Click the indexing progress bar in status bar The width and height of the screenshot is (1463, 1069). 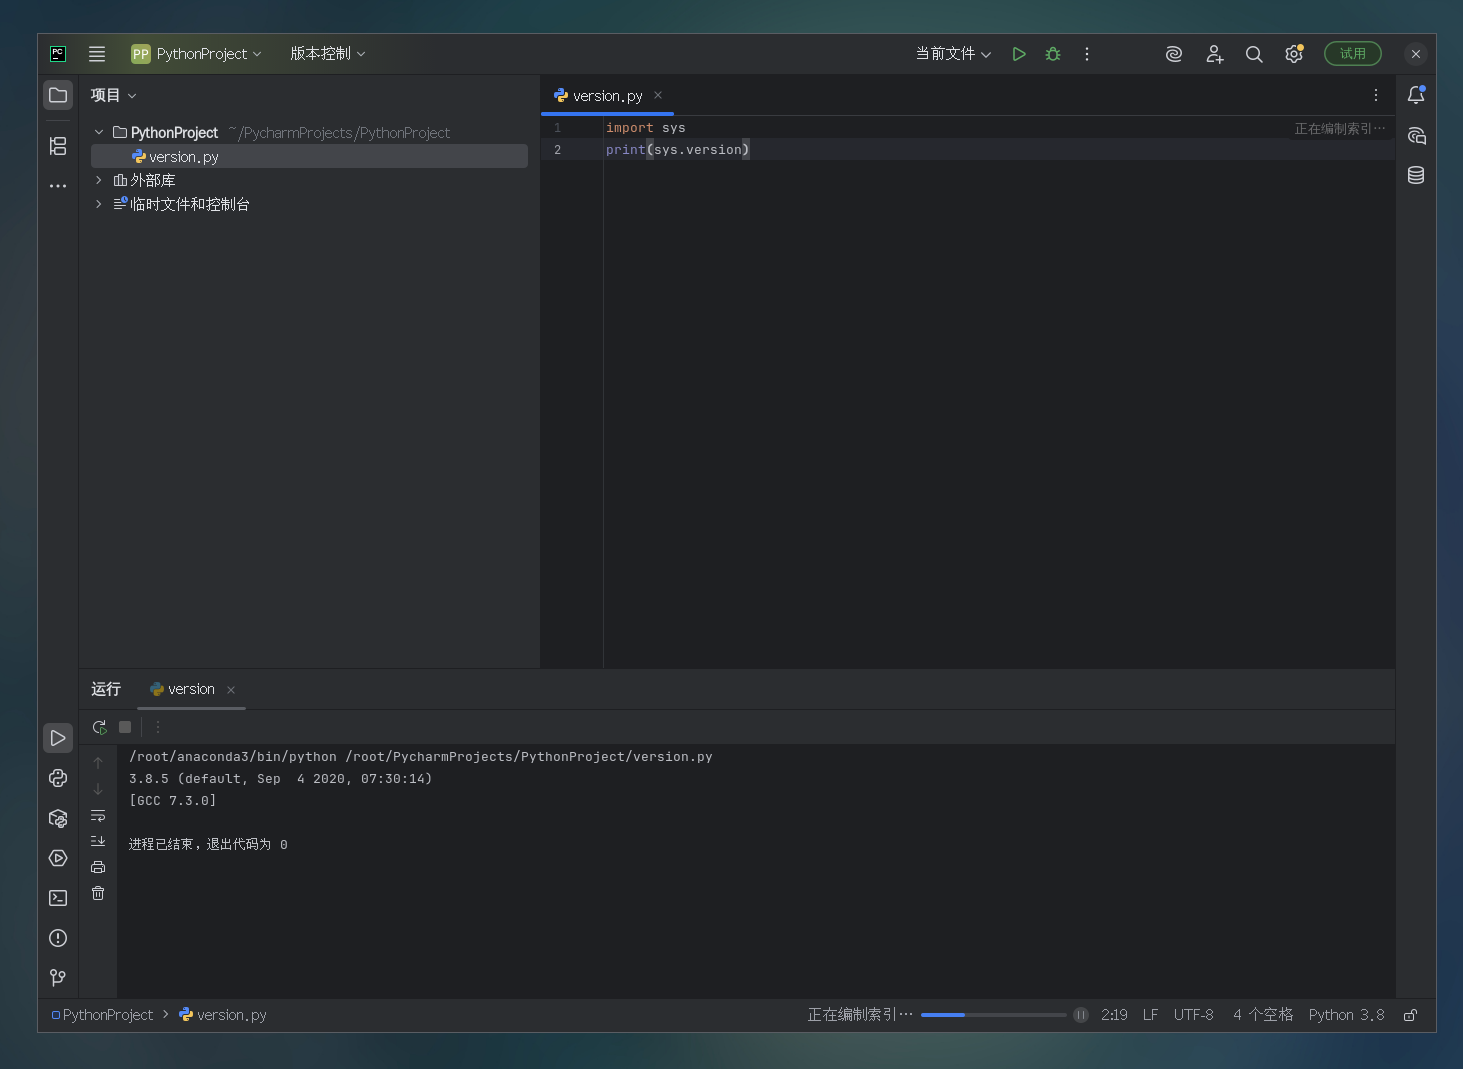point(994,1015)
